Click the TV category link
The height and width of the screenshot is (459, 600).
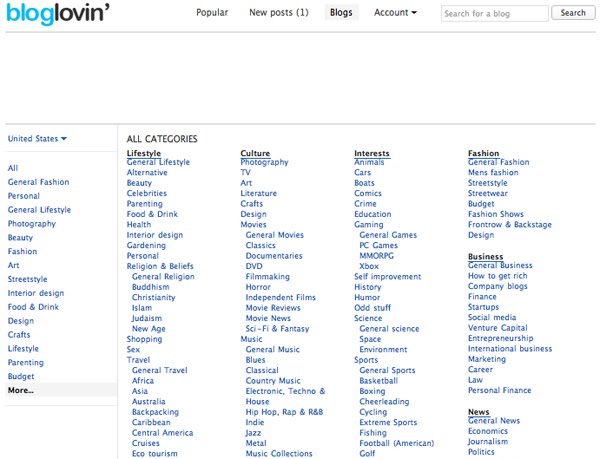245,173
